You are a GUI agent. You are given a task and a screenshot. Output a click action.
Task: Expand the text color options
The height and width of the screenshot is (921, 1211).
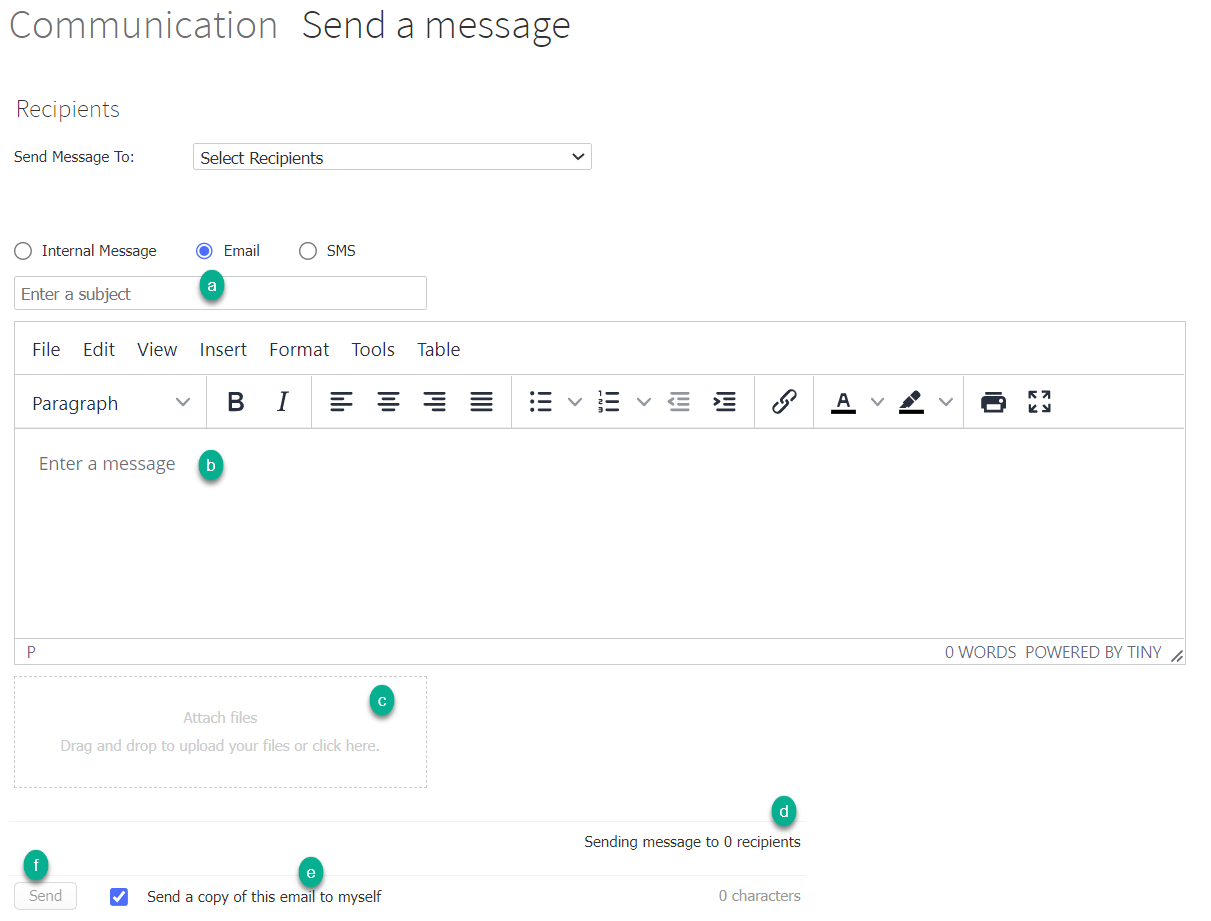point(876,401)
